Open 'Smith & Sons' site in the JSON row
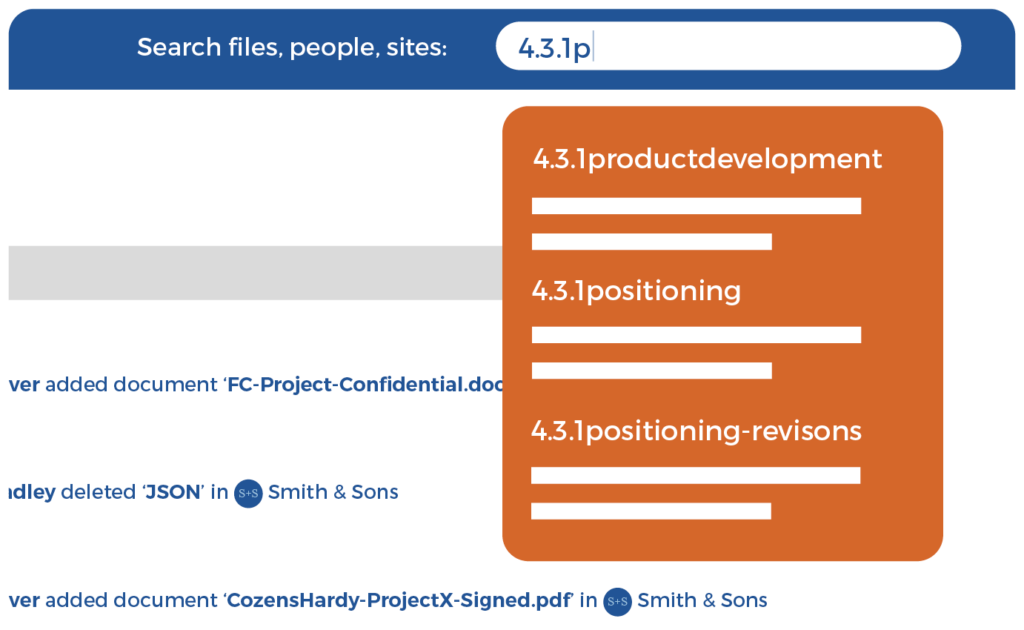The height and width of the screenshot is (630, 1024). (333, 492)
